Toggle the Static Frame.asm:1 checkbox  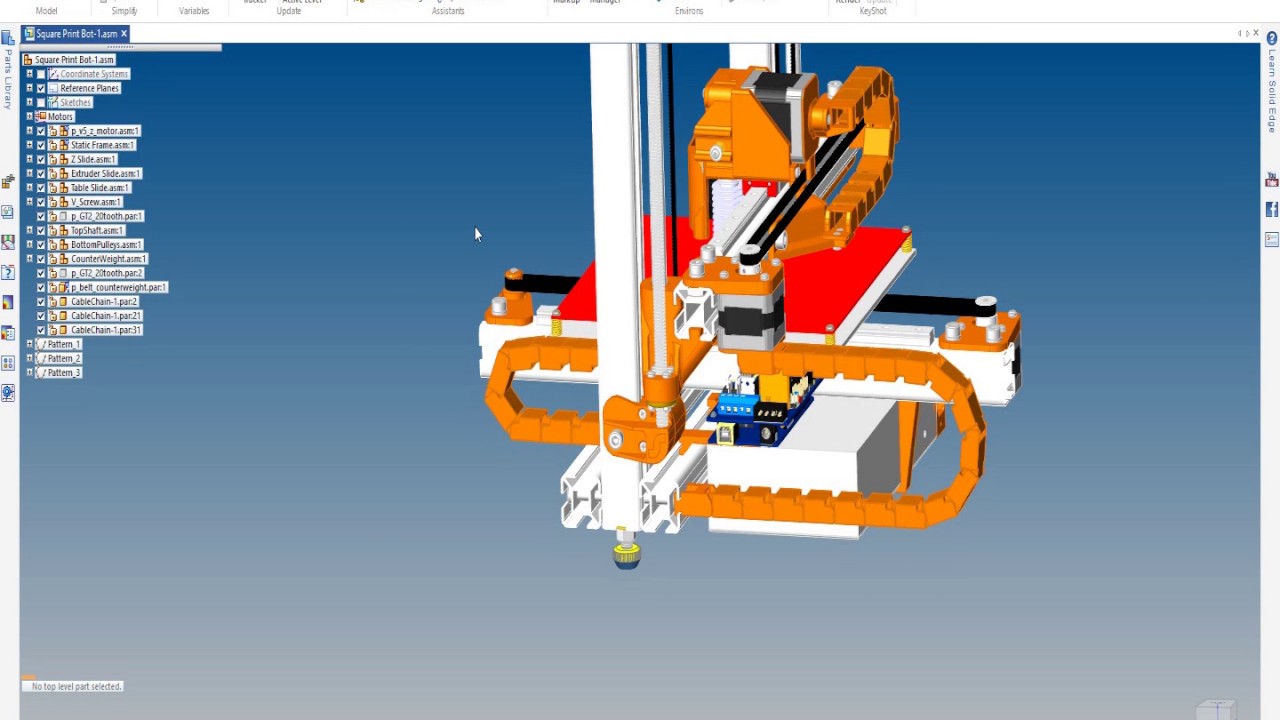pos(41,145)
